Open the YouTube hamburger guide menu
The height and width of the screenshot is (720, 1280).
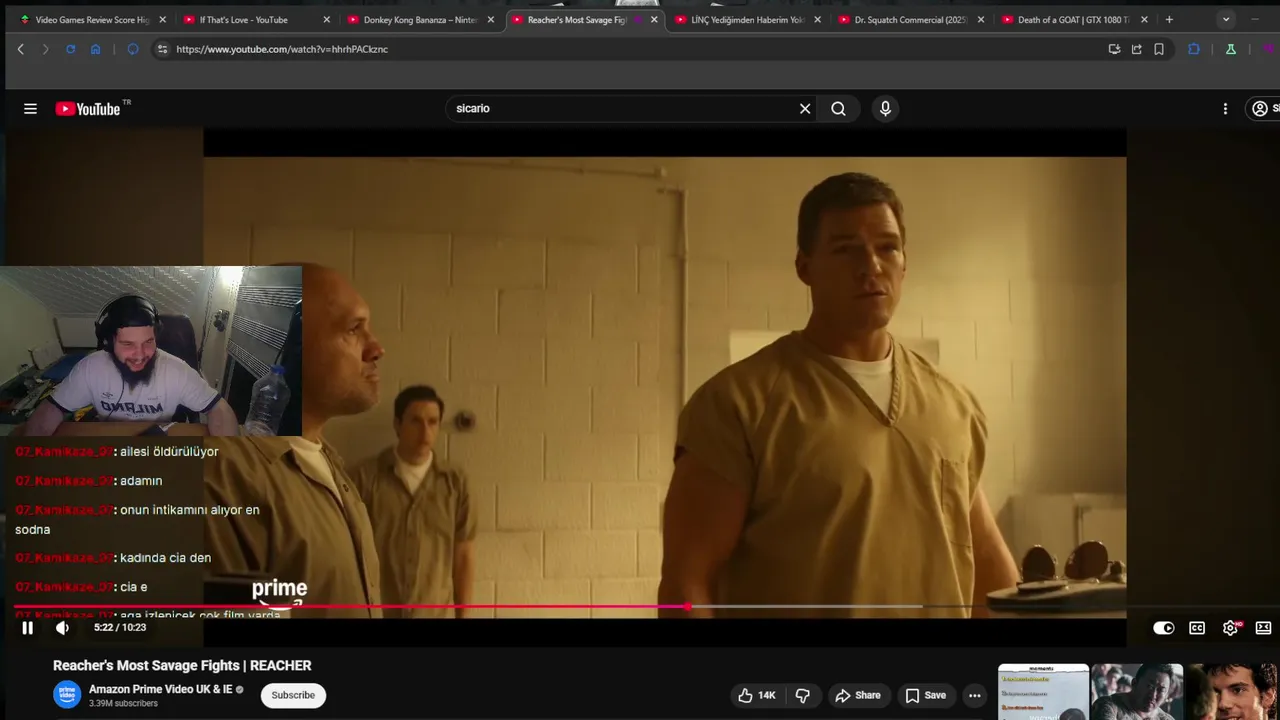(30, 109)
